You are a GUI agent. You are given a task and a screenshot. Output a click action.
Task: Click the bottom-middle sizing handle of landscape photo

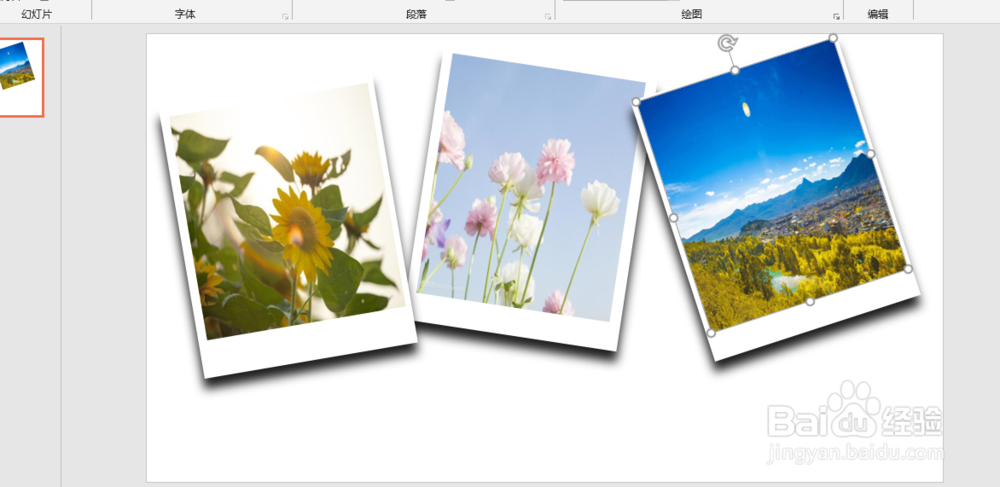(x=810, y=301)
